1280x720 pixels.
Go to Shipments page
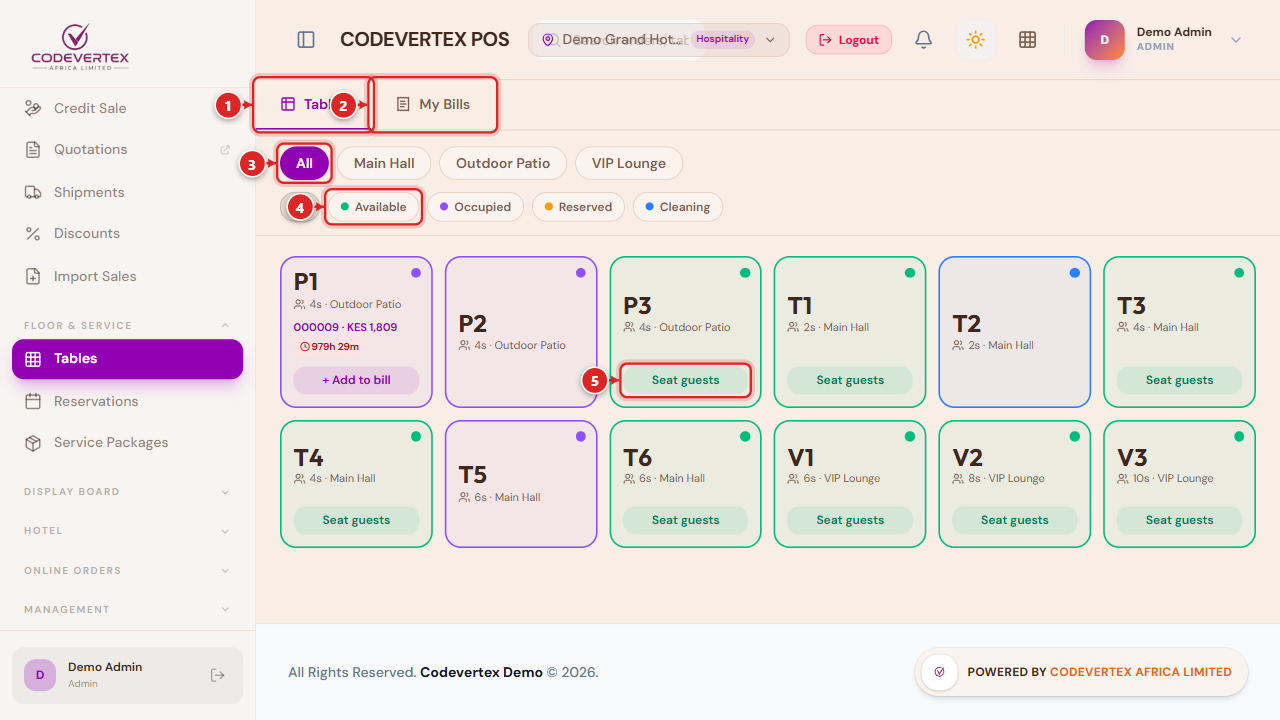(x=128, y=192)
